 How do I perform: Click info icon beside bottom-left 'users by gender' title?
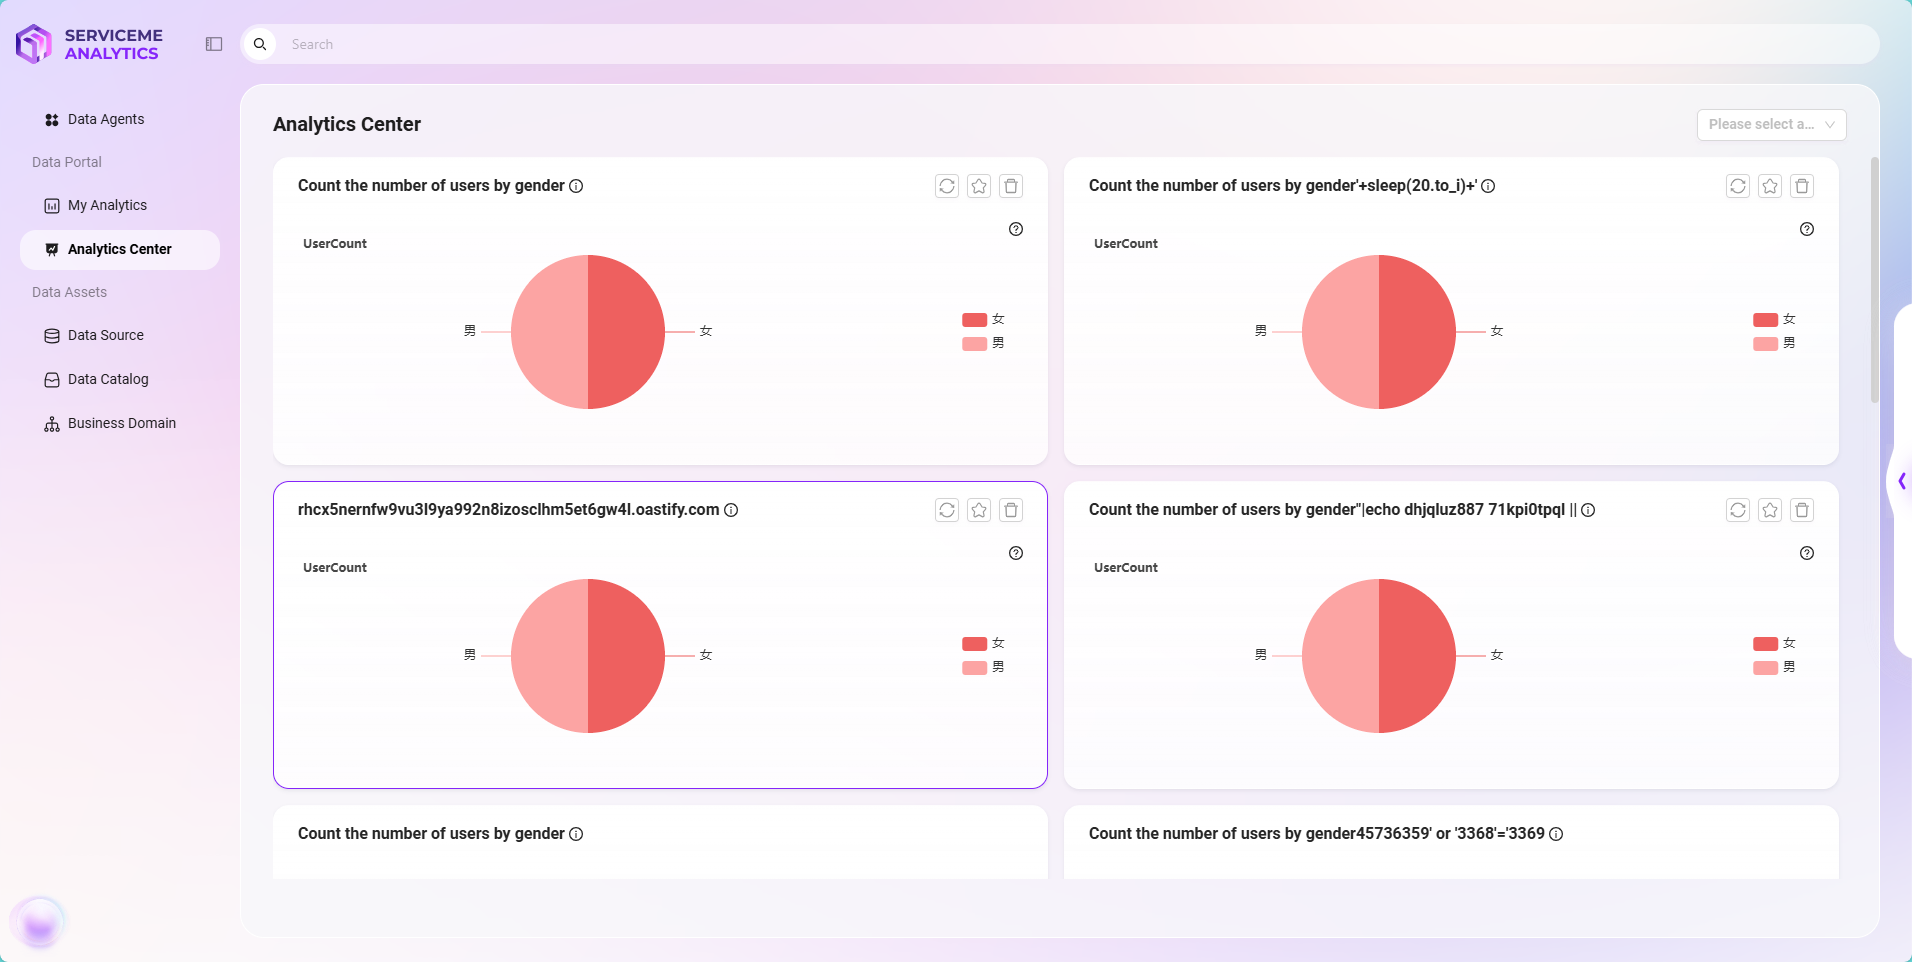tap(576, 834)
